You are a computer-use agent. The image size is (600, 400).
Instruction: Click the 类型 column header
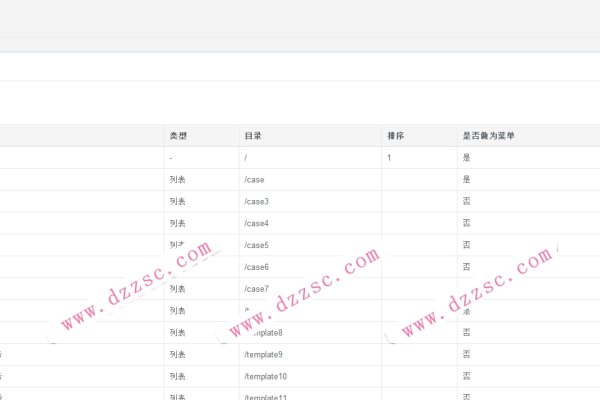point(178,136)
